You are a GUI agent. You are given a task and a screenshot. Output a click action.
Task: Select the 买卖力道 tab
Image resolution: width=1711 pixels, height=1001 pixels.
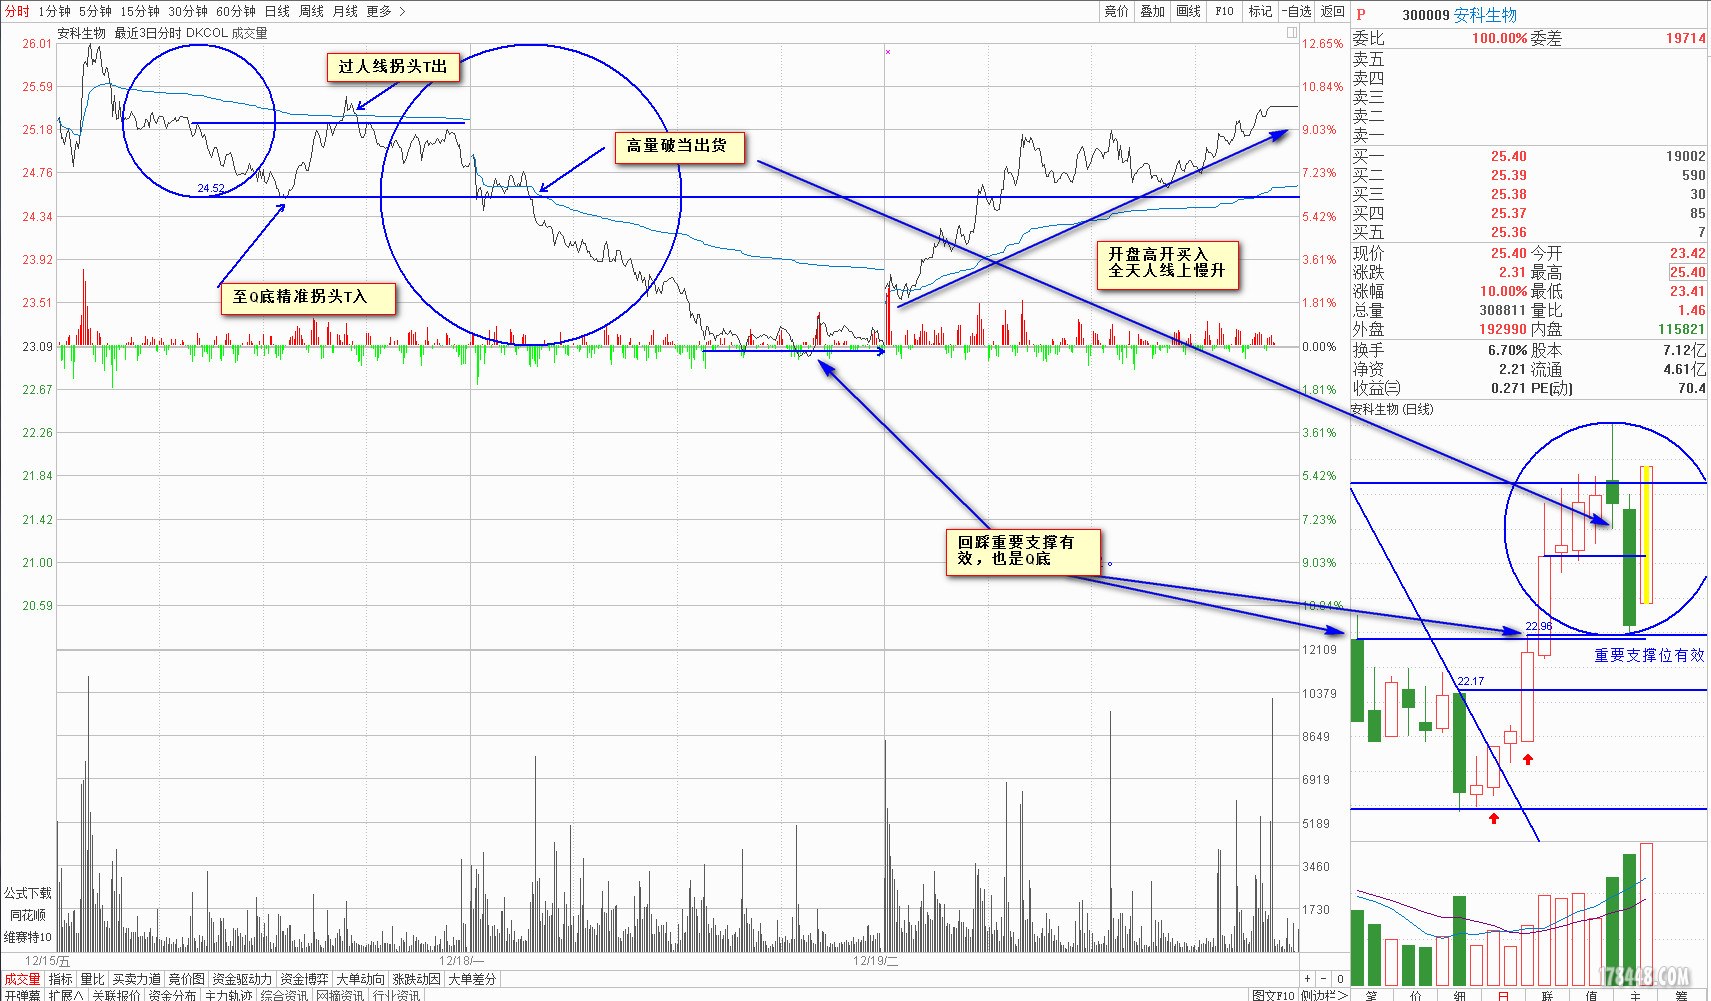tap(137, 979)
